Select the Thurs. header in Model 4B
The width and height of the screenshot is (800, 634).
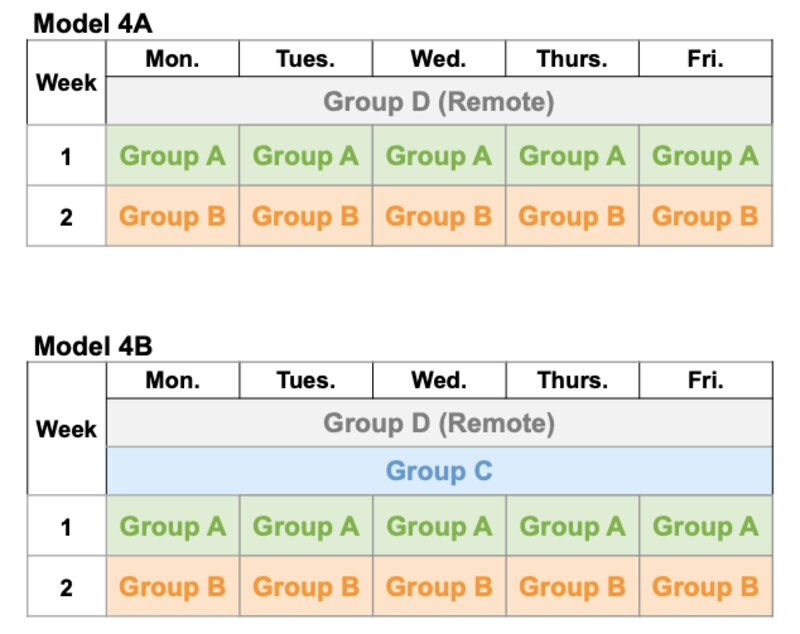pos(572,381)
